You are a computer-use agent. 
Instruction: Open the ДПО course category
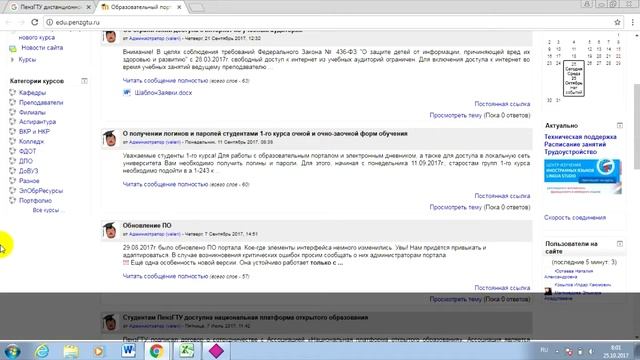point(26,161)
